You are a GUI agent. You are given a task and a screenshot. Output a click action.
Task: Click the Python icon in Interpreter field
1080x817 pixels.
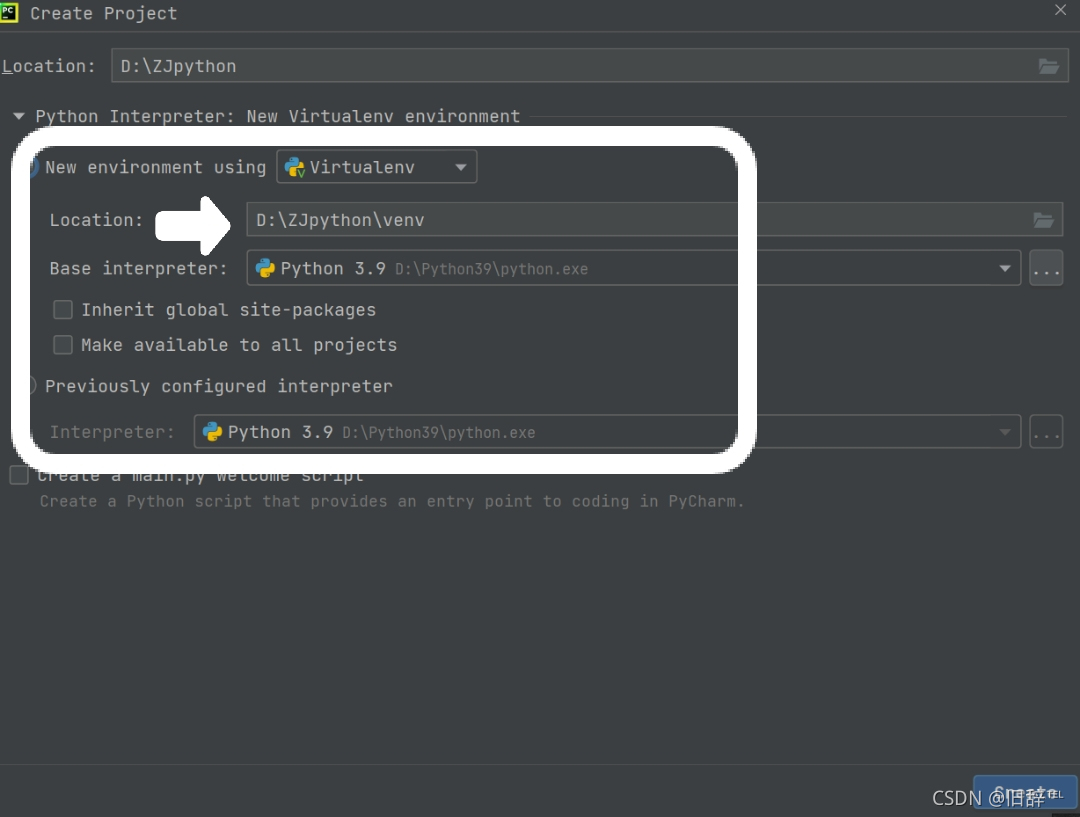(x=212, y=431)
